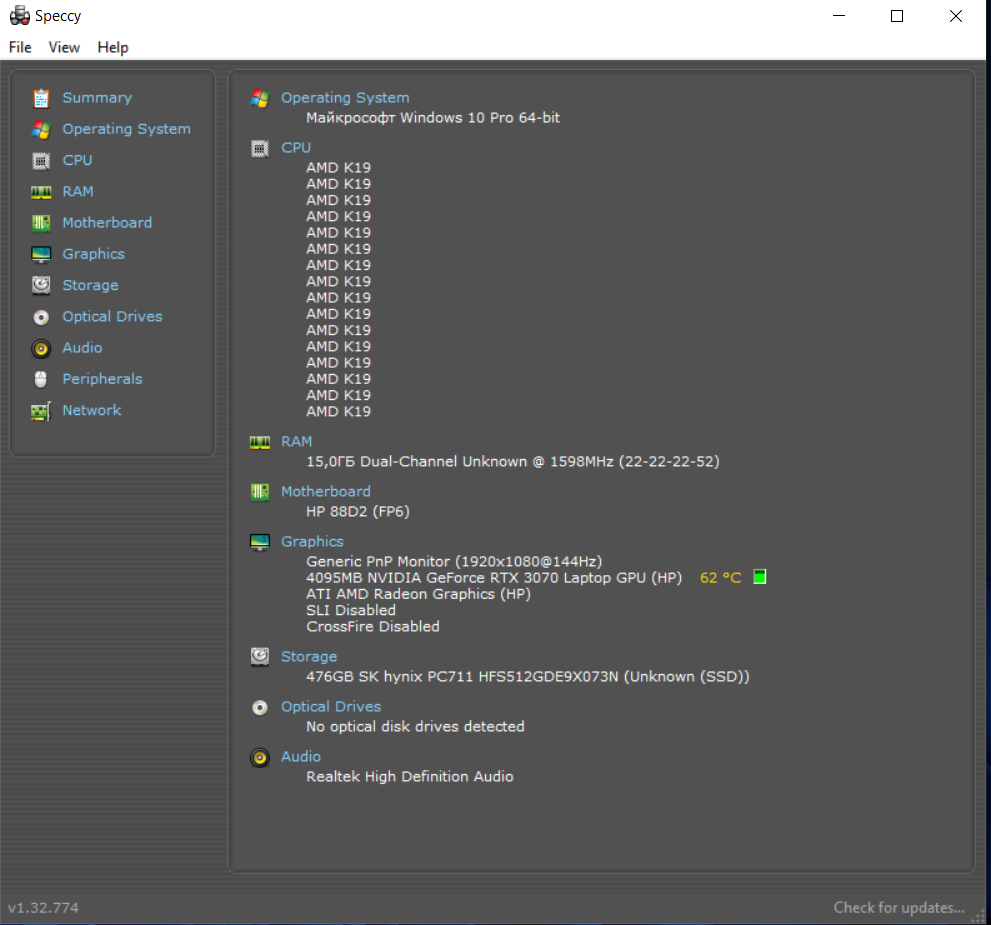The height and width of the screenshot is (925, 991).
Task: Click the NVIDIA GeForce RTX 3070 line
Action: (x=494, y=578)
